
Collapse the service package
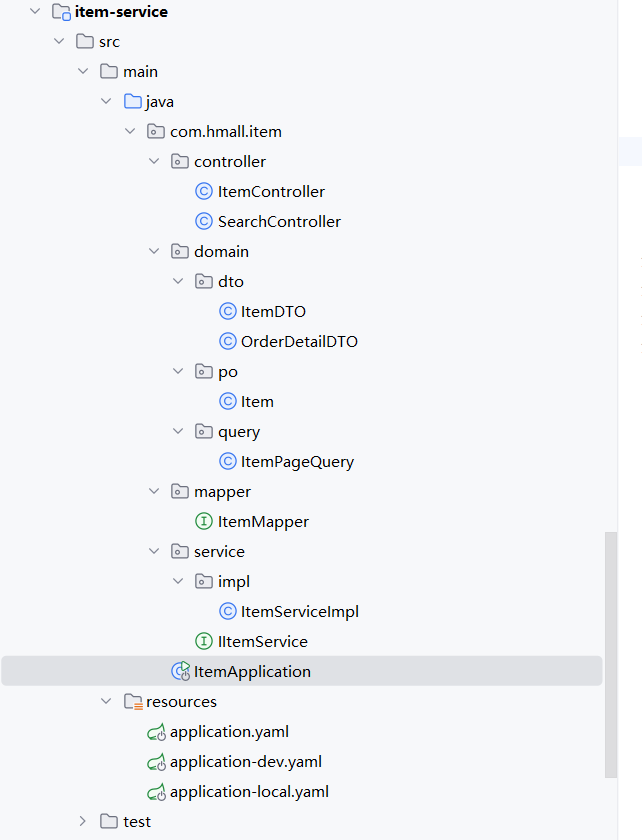click(154, 551)
